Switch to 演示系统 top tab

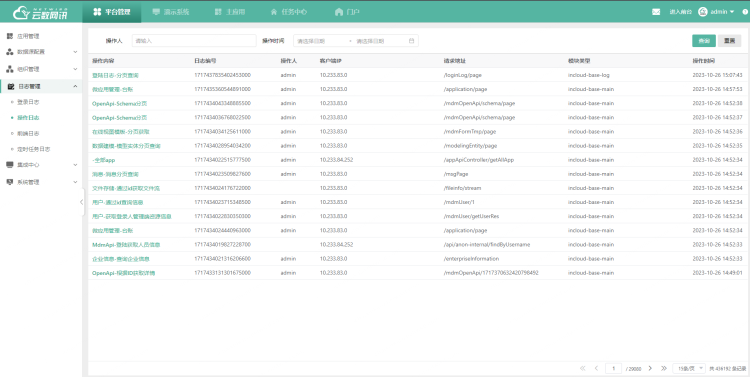tap(171, 12)
